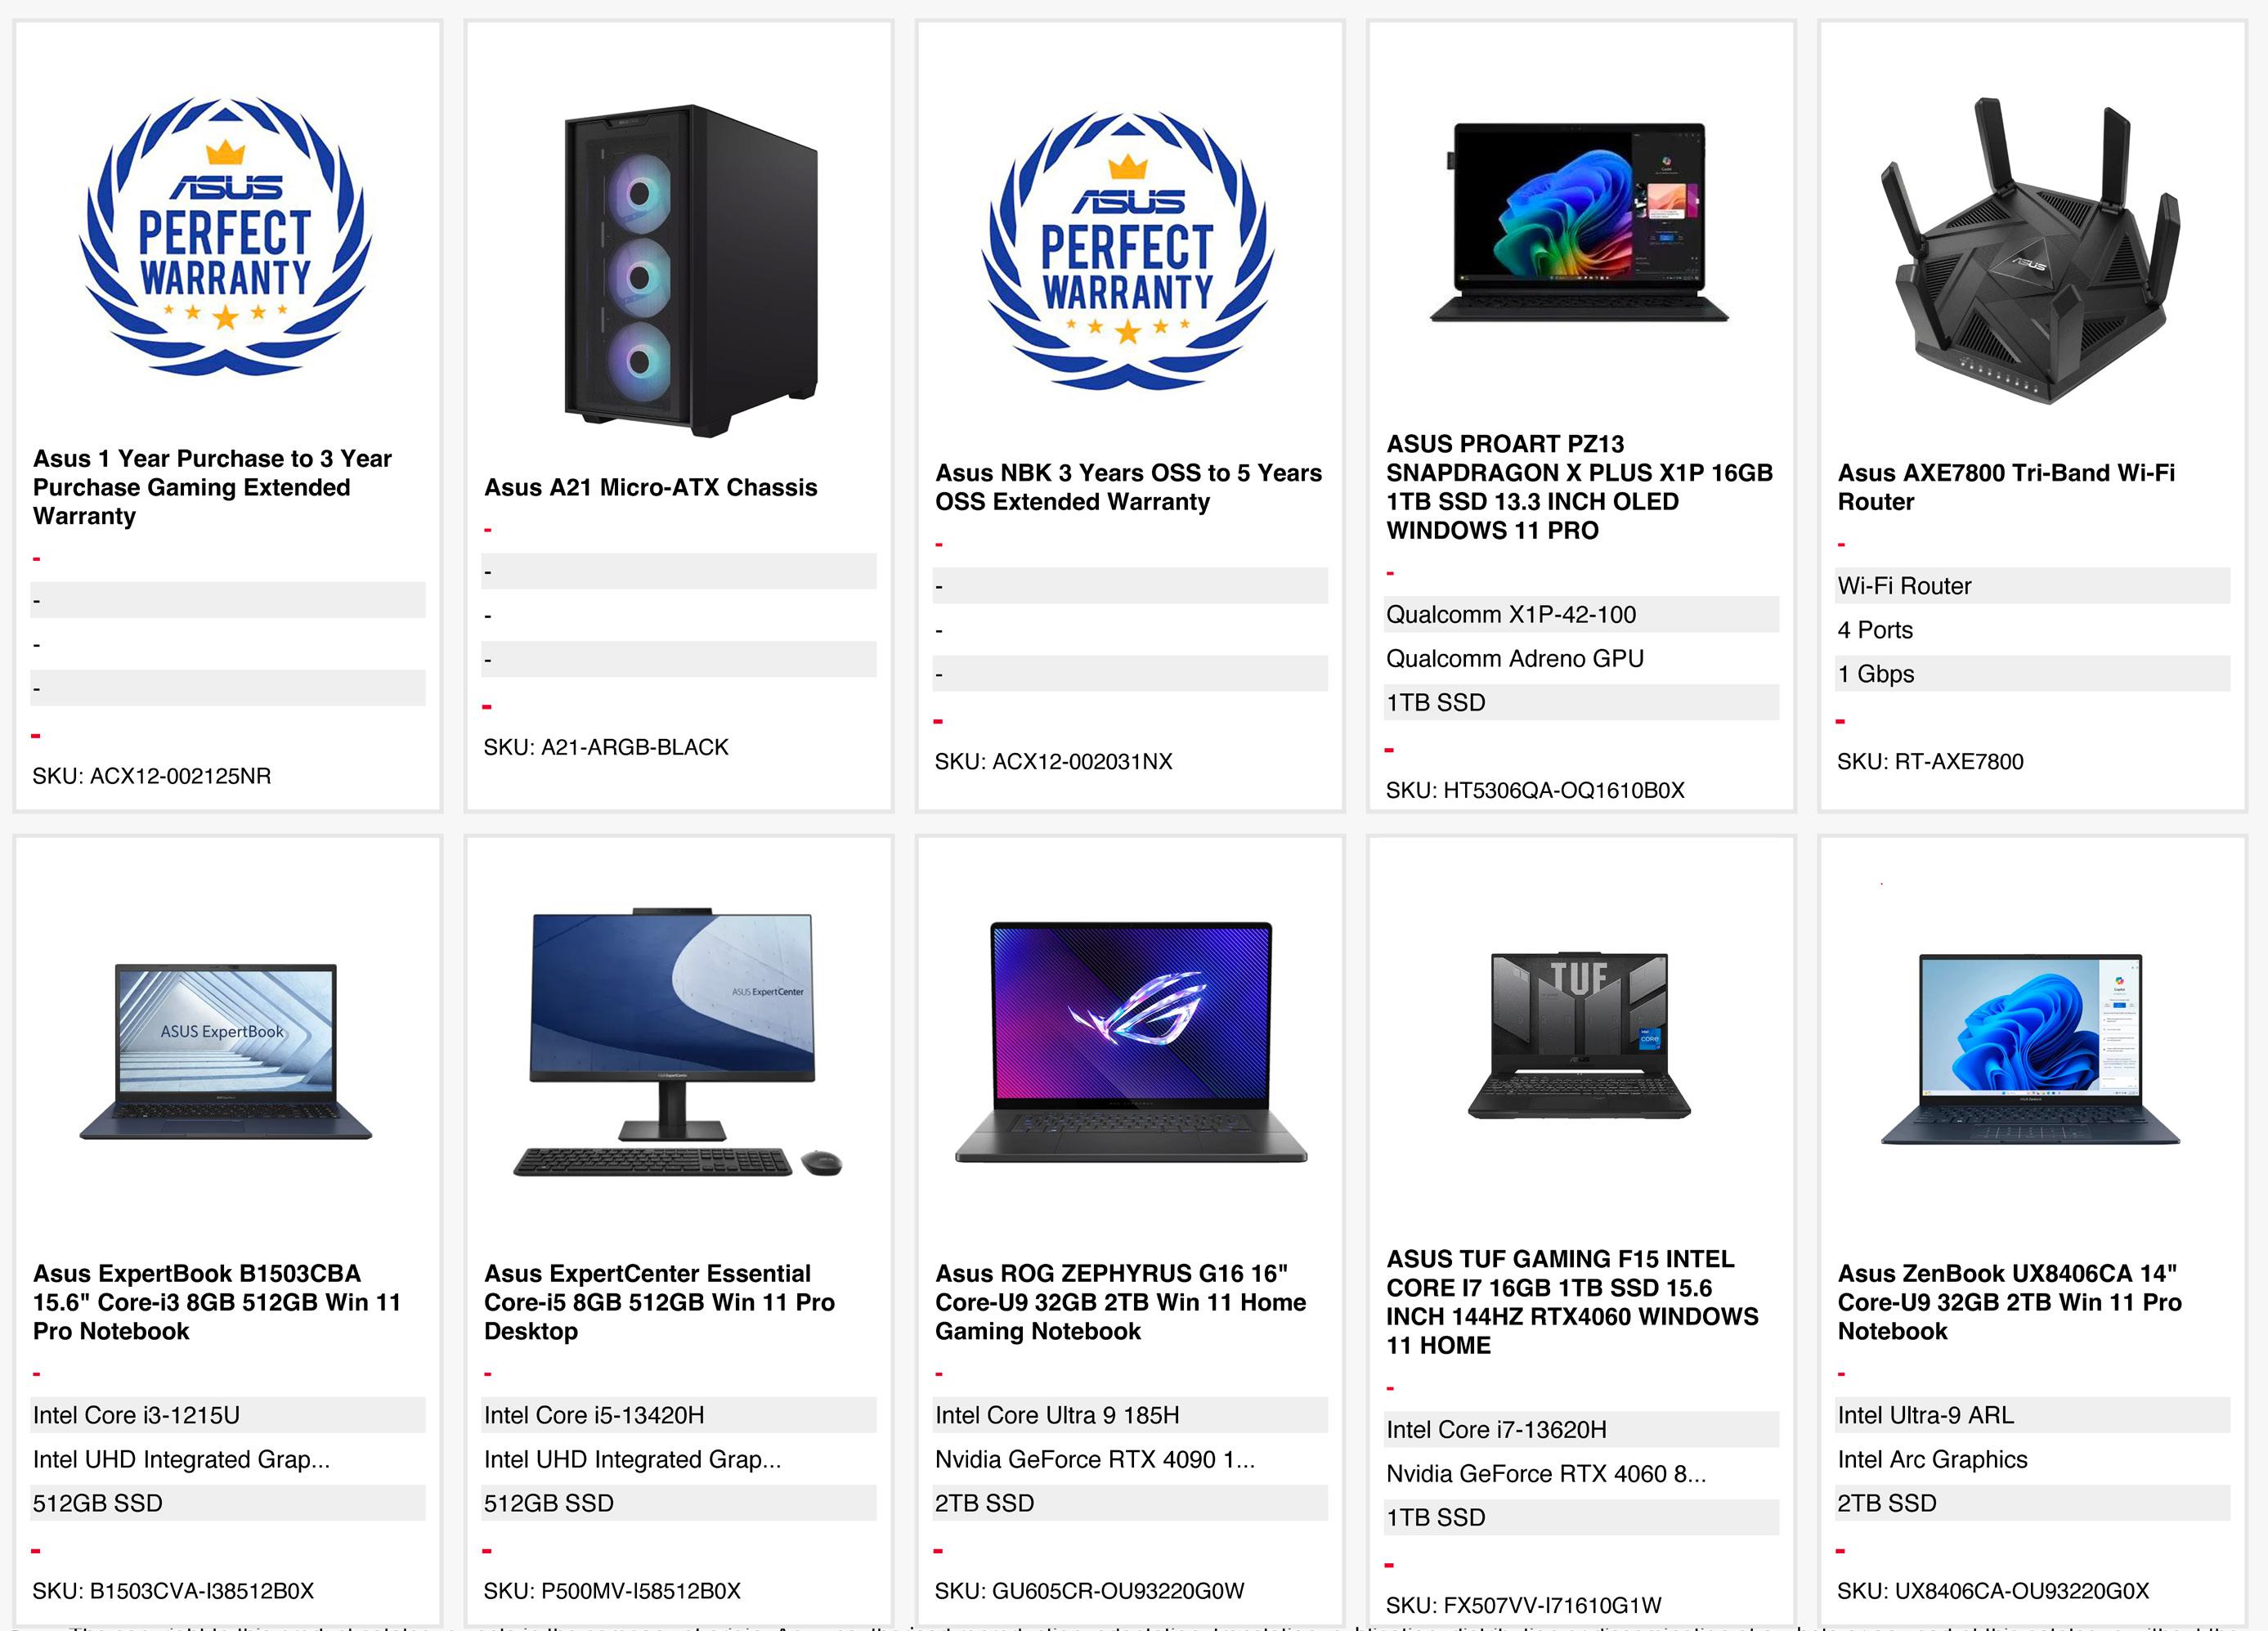The height and width of the screenshot is (1631, 2268).
Task: Click the ExpertCenter Essential desktop image
Action: [677, 1042]
